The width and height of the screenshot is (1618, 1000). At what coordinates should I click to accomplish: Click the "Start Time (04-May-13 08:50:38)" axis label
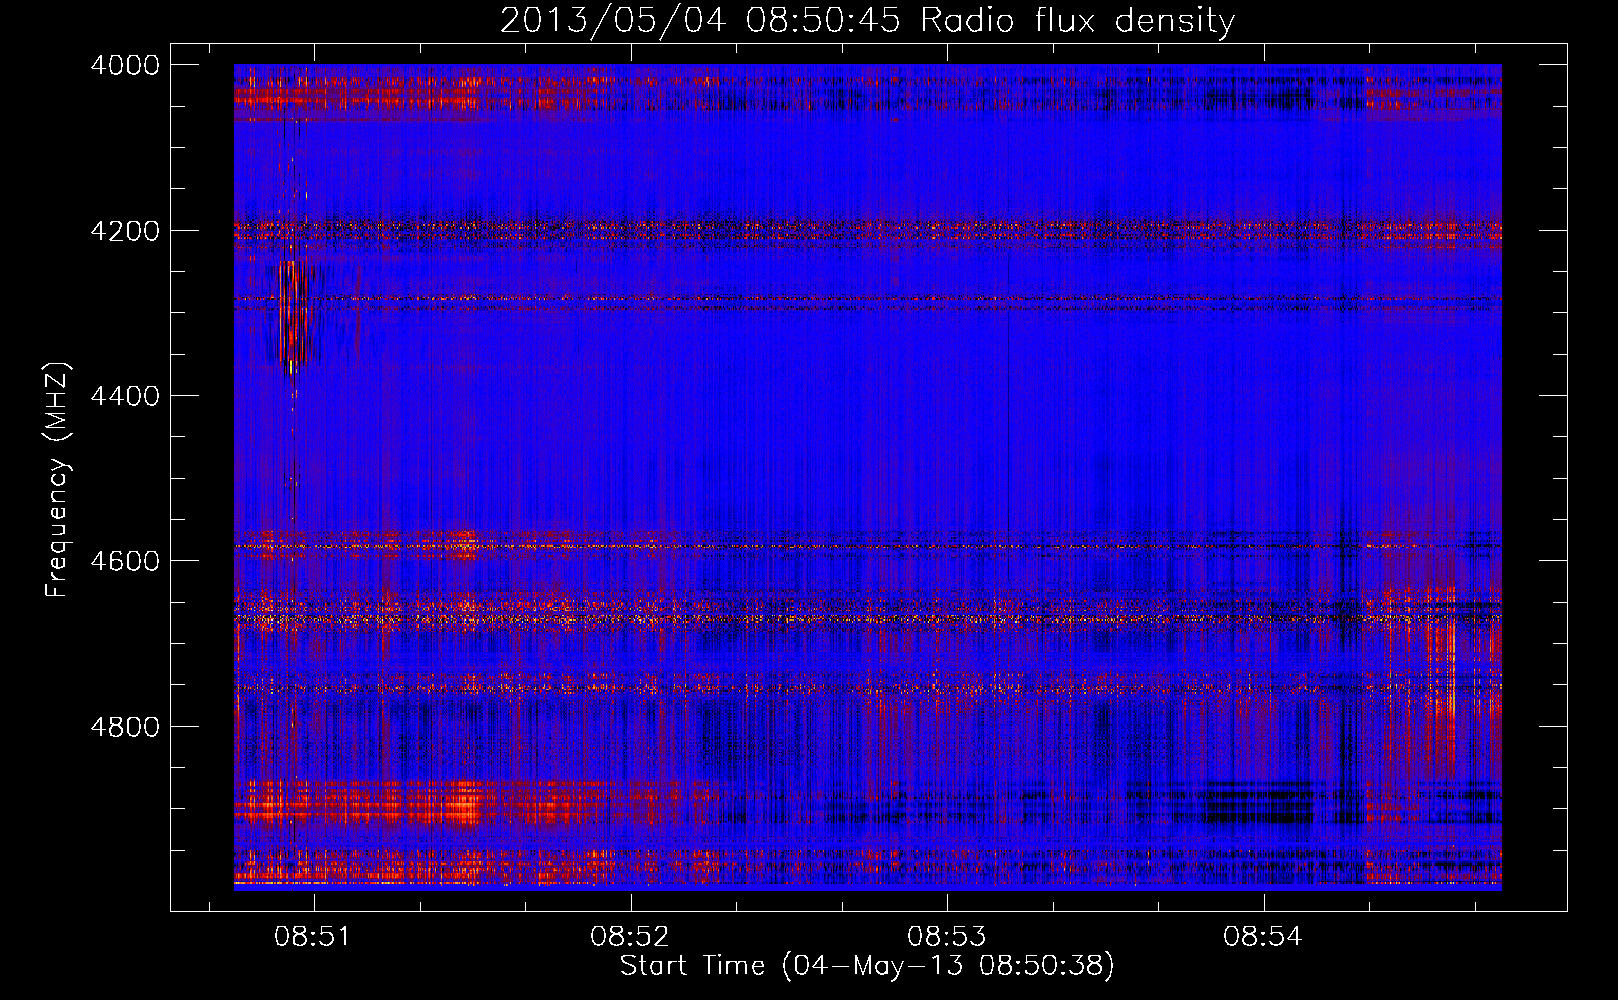pos(867,966)
